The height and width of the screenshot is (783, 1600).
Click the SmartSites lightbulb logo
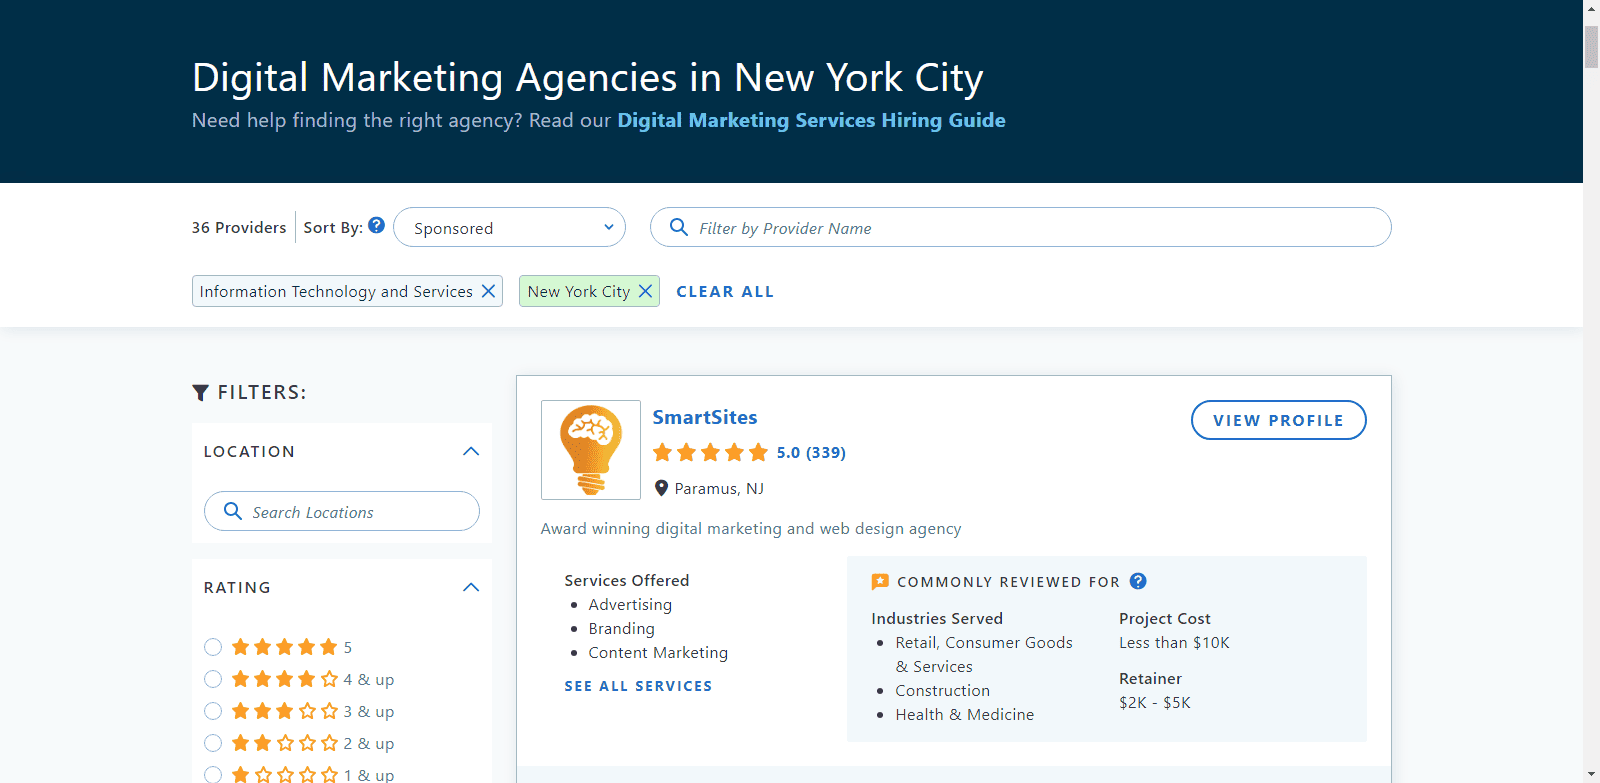(x=591, y=450)
